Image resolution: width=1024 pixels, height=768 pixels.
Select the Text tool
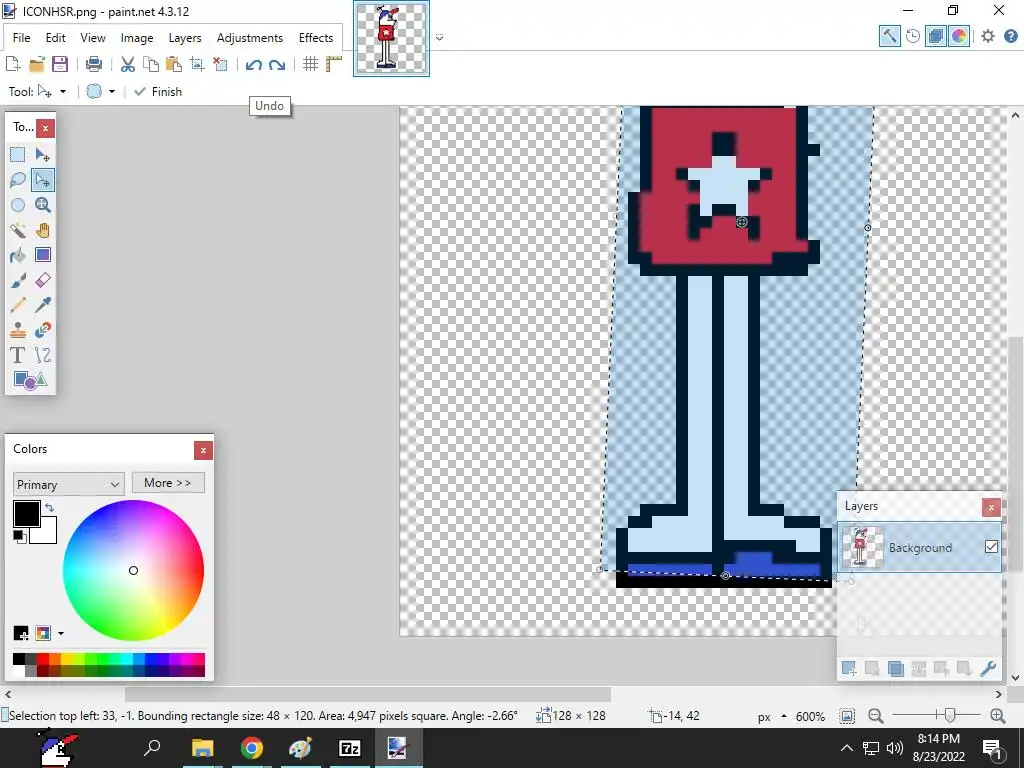(18, 355)
